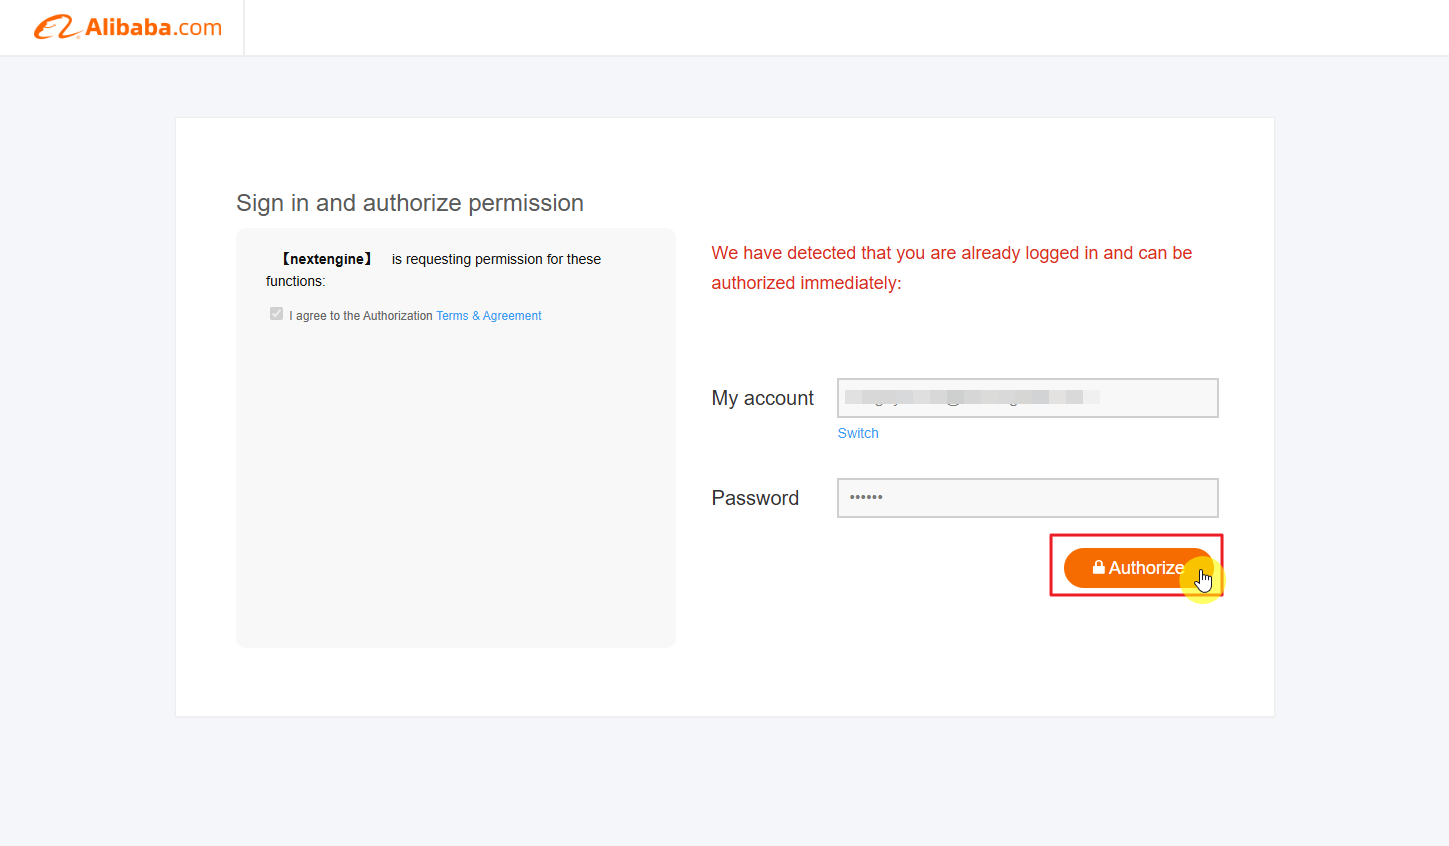
Task: Click the "I agree to the Authorization" label
Action: [x=361, y=316]
